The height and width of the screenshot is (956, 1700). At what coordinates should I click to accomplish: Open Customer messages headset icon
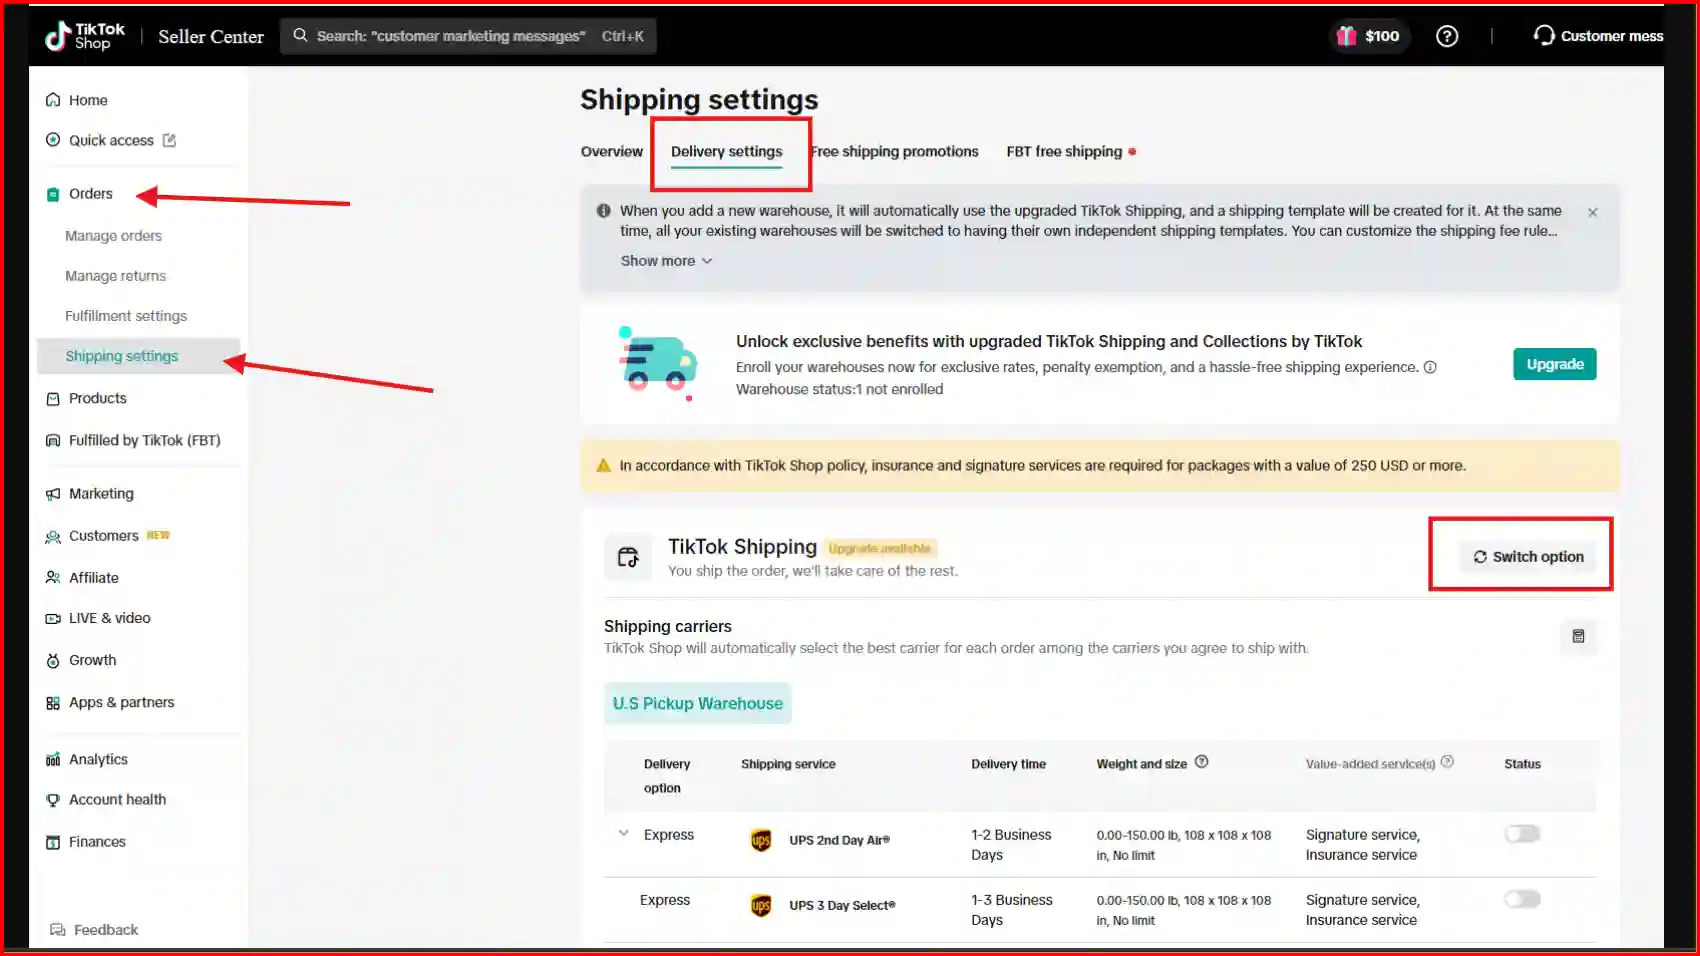coord(1543,35)
